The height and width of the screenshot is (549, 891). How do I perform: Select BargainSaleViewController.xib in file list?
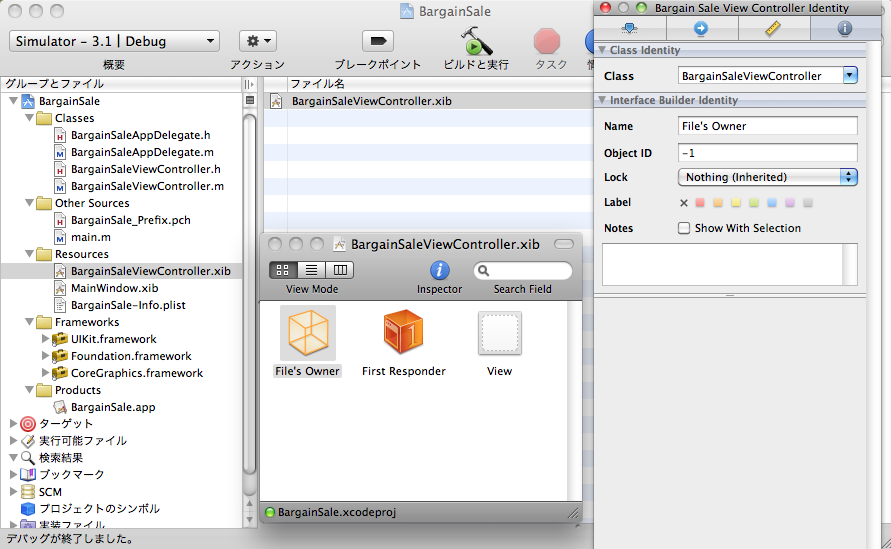point(372,101)
